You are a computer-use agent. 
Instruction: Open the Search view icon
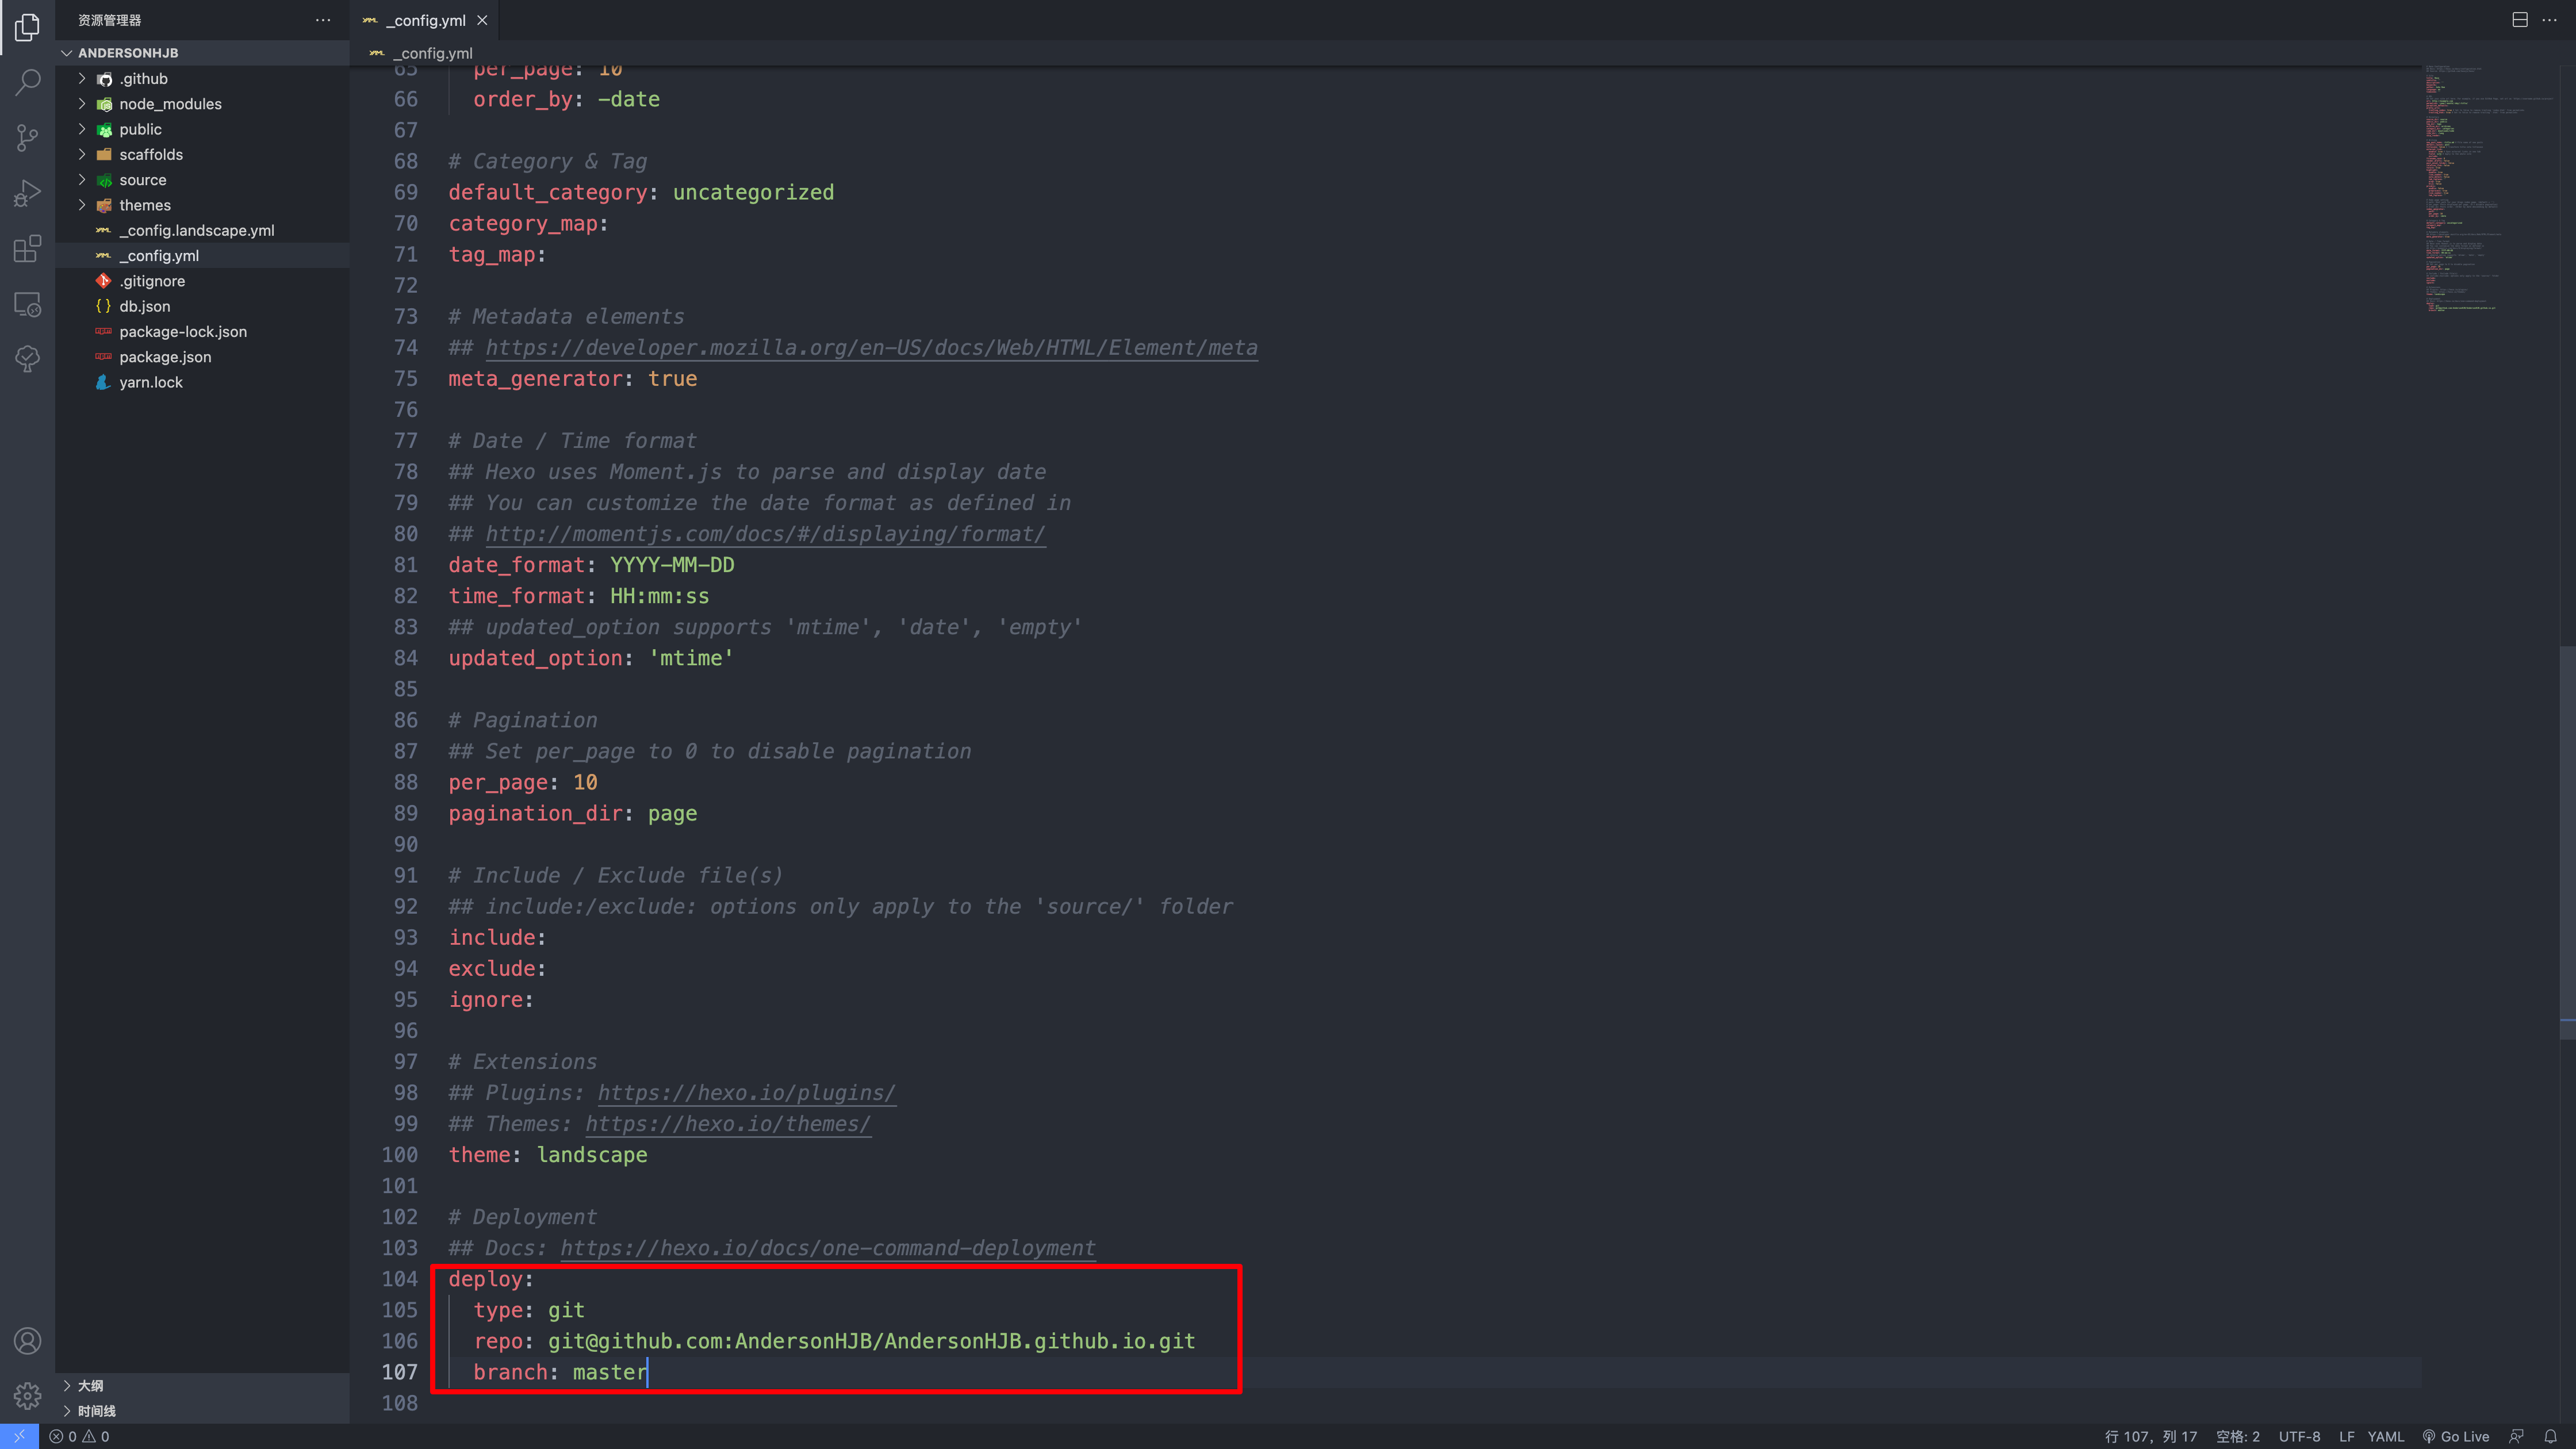tap(27, 82)
